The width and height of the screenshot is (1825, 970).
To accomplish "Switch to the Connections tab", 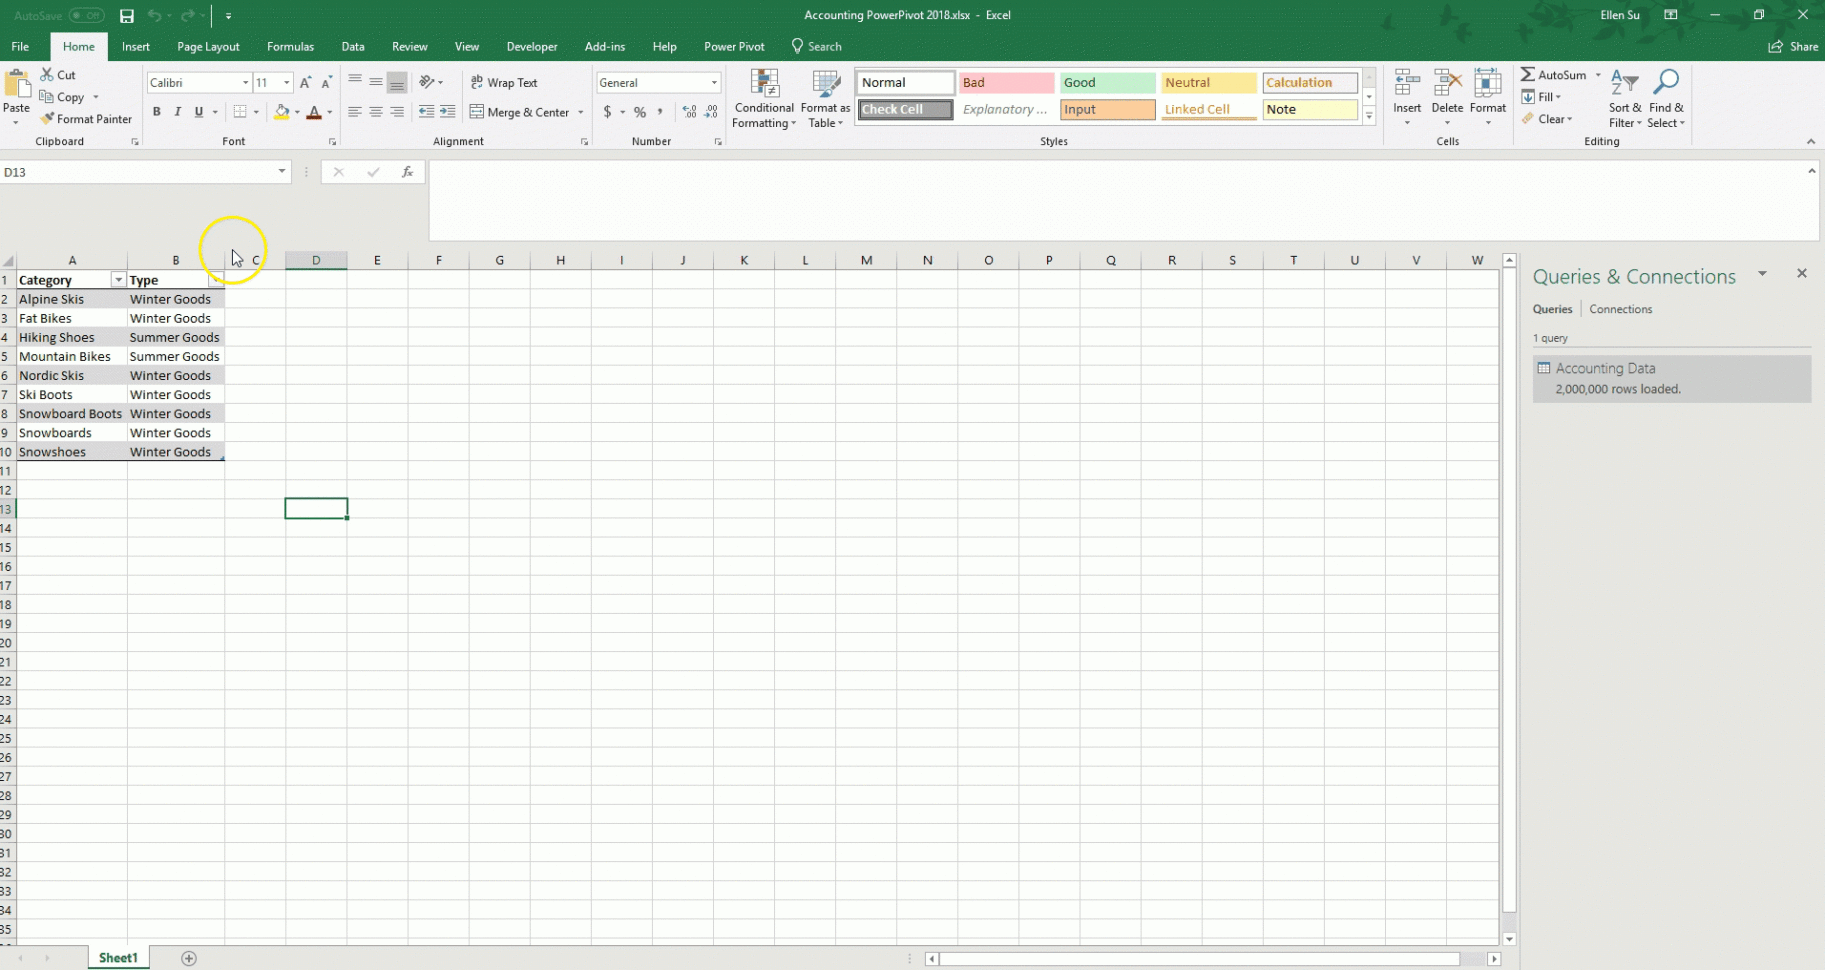I will (1620, 308).
